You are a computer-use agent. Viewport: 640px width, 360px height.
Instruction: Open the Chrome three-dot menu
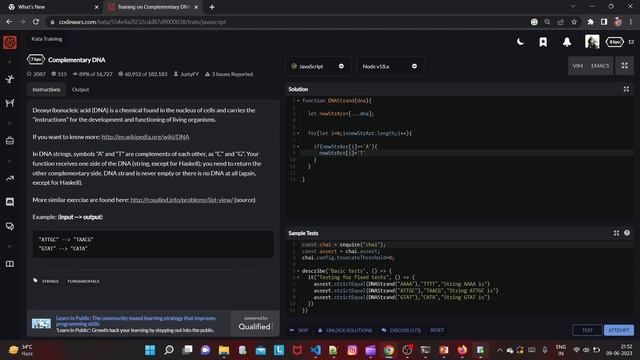point(631,22)
